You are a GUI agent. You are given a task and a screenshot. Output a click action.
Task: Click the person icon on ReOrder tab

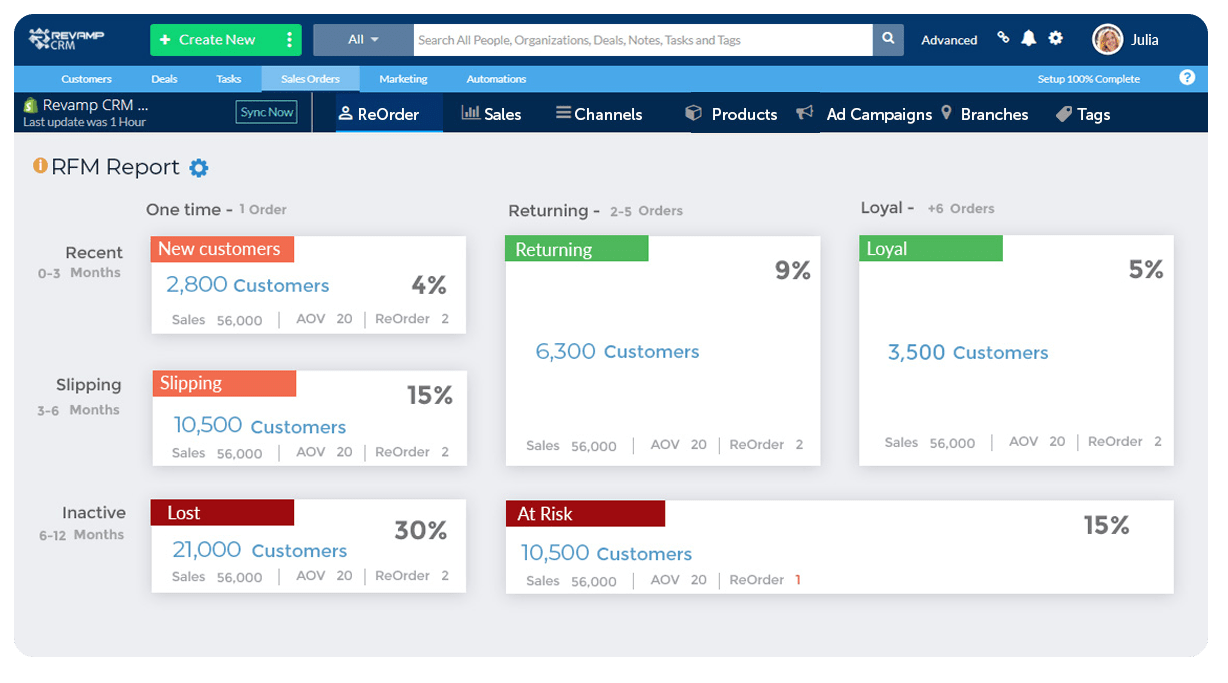[346, 113]
